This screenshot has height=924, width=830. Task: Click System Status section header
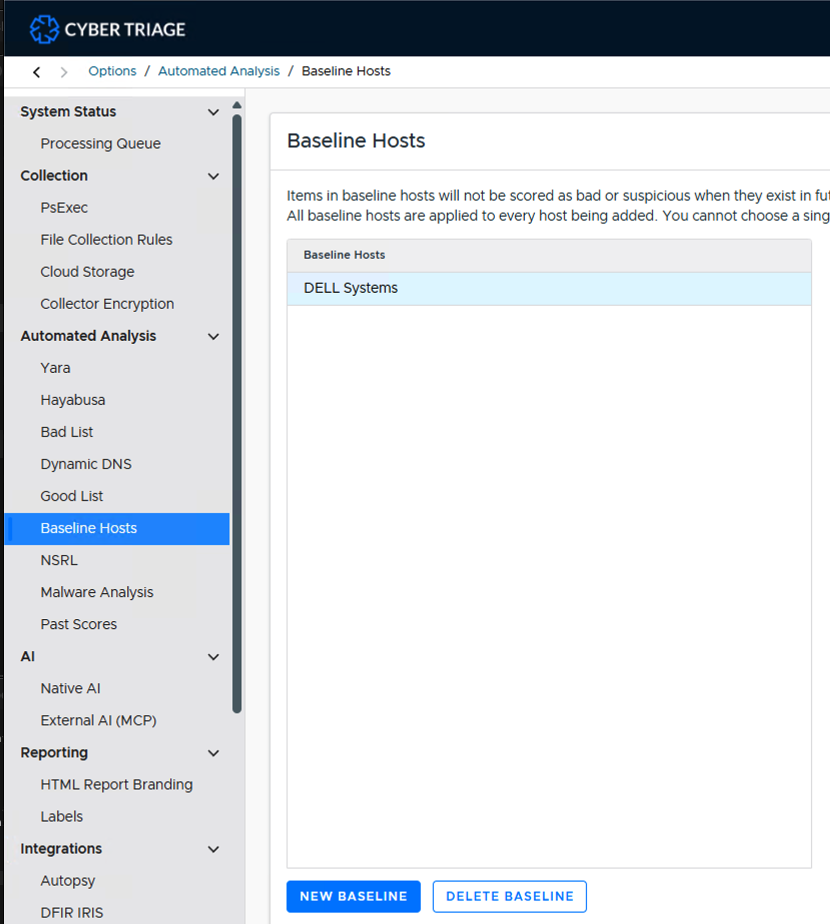pos(68,111)
